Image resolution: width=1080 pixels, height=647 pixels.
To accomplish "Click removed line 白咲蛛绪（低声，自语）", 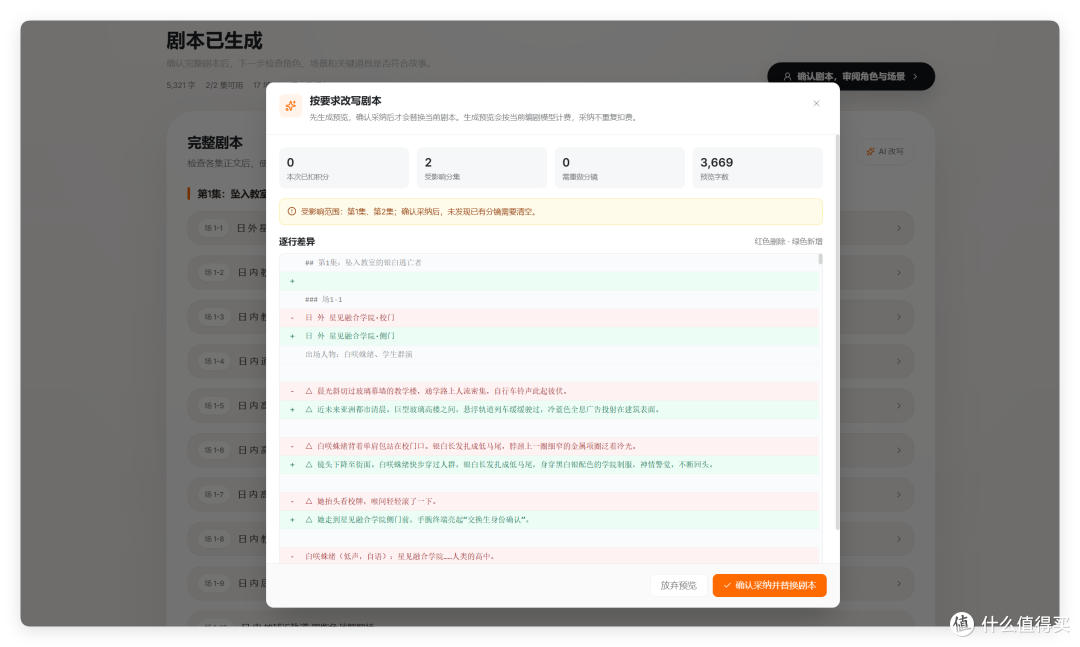I will [x=549, y=556].
